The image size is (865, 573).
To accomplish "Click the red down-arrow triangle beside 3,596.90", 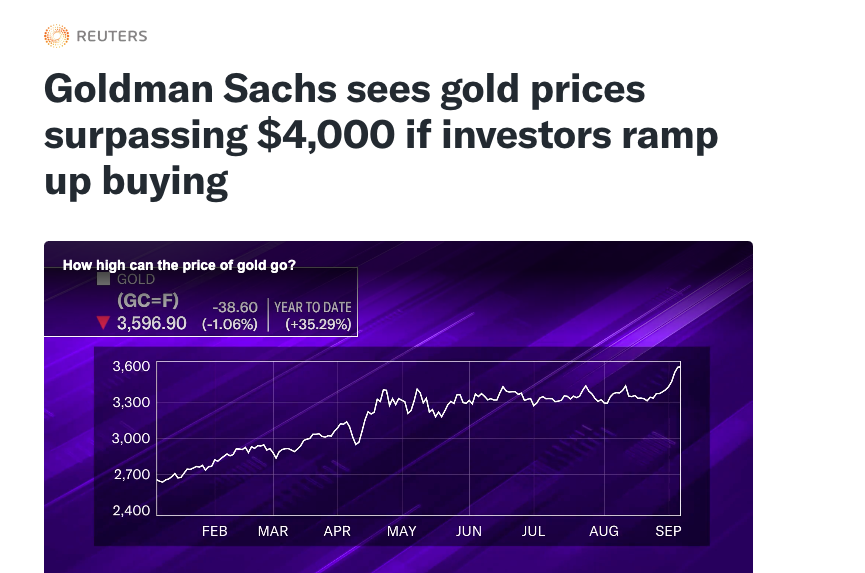I will [102, 323].
